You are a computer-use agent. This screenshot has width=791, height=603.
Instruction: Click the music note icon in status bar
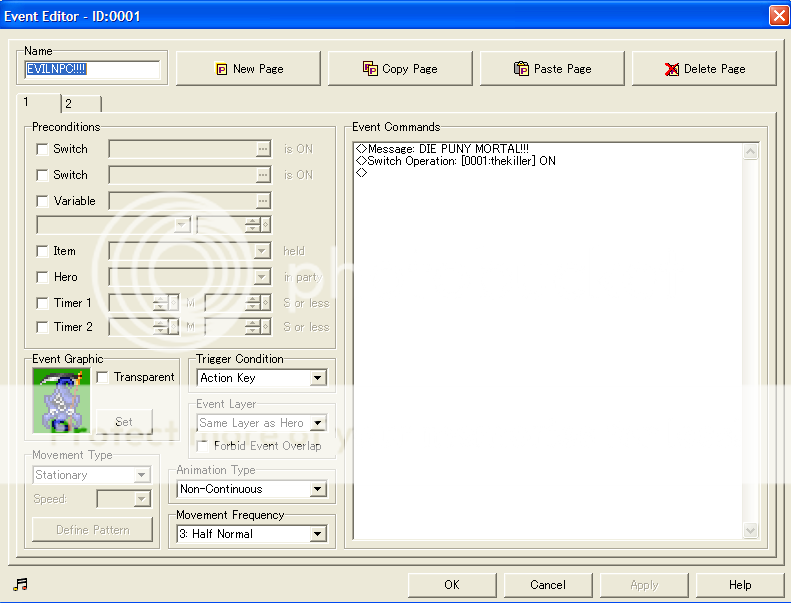(x=21, y=585)
